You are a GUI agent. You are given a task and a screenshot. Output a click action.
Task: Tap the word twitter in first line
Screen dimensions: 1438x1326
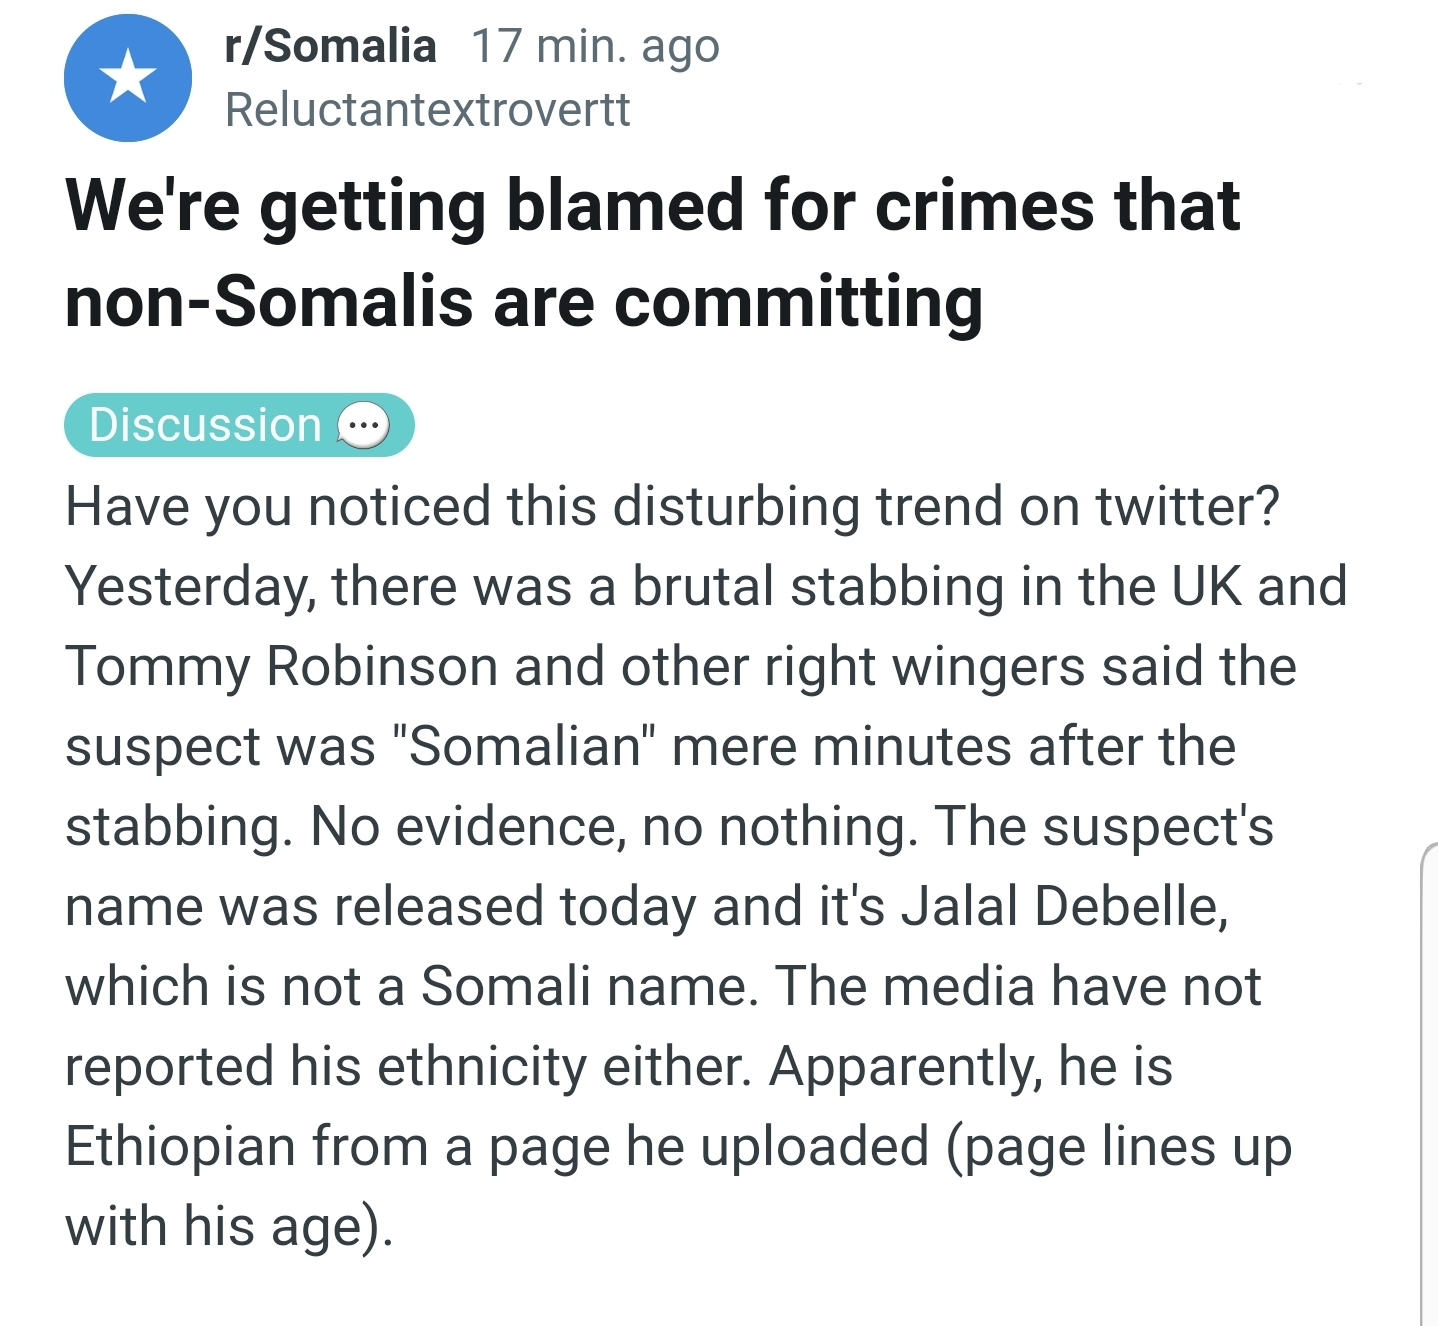tap(1186, 506)
